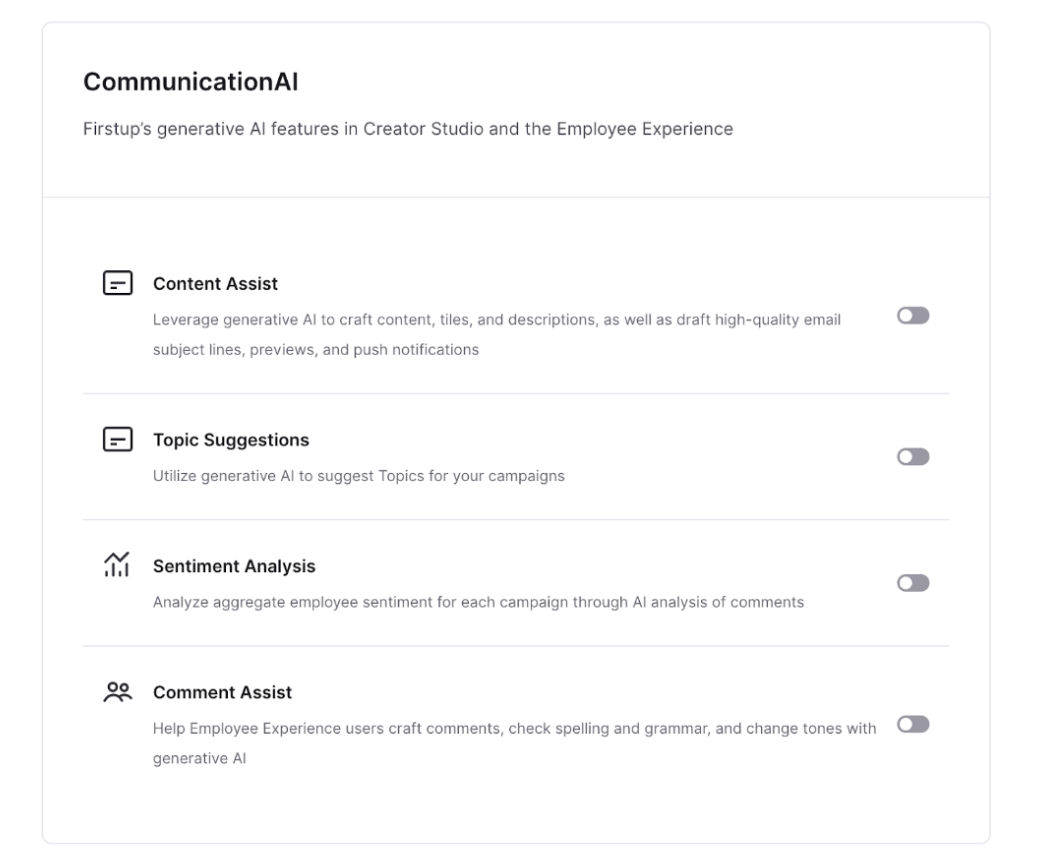Viewport: 1061px width, 862px height.
Task: Click the Content Assist description text
Action: [x=497, y=334]
